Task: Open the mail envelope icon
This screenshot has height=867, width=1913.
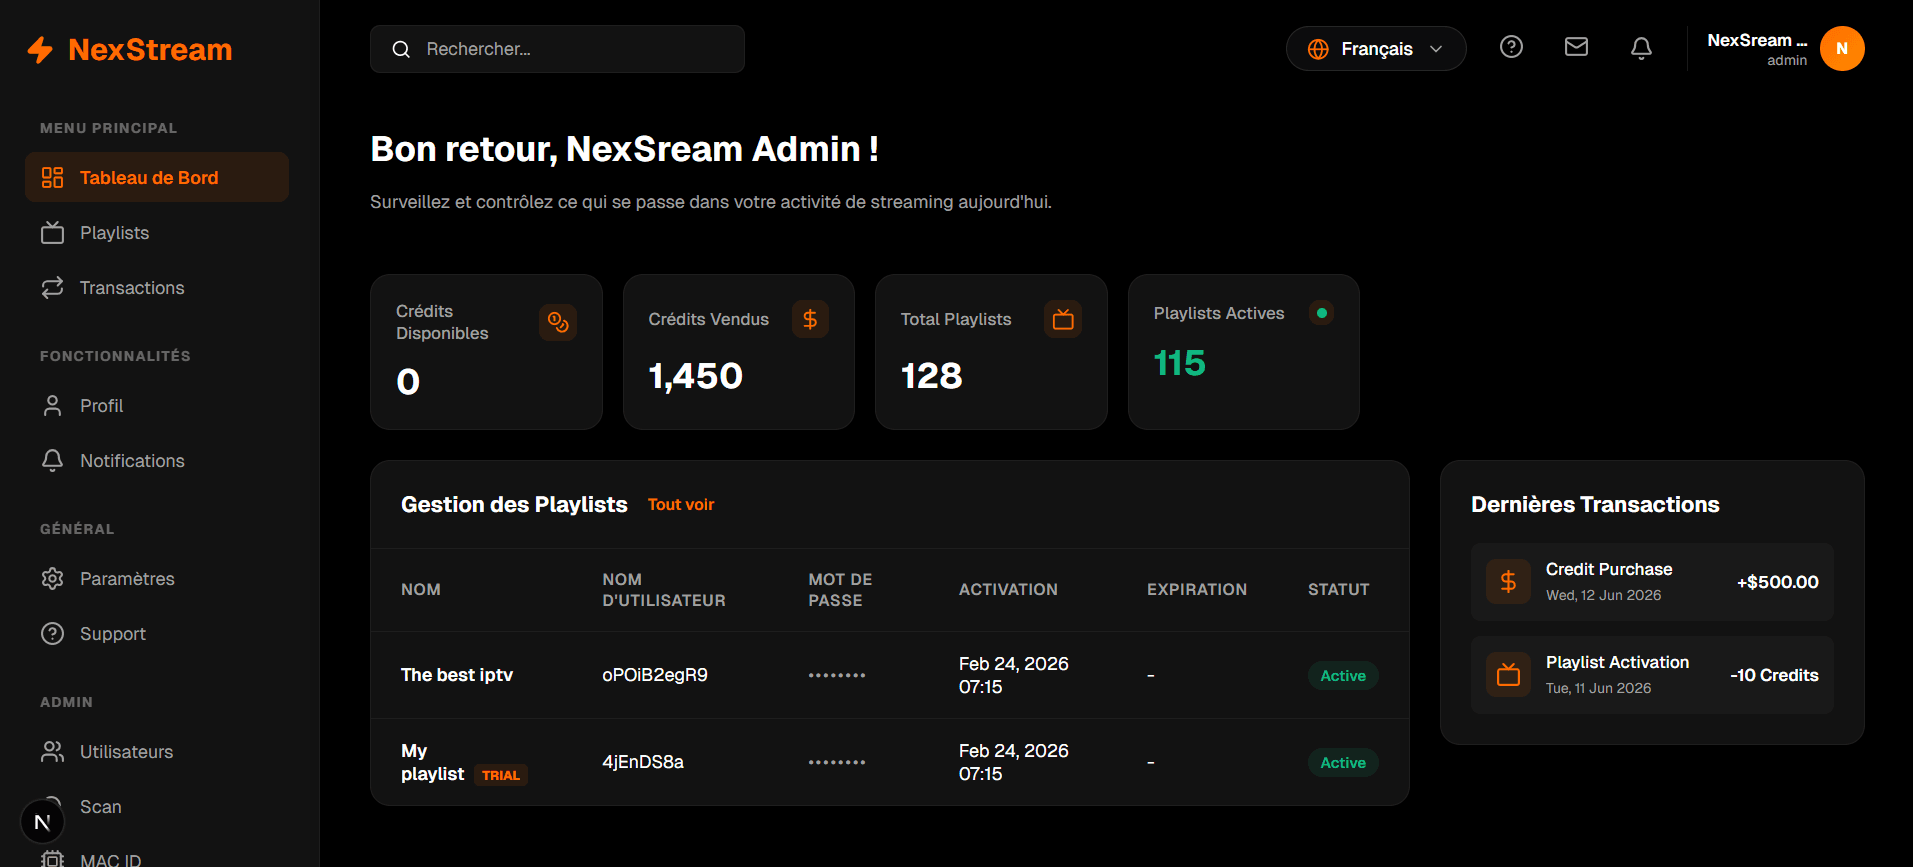Action: pyautogui.click(x=1576, y=47)
